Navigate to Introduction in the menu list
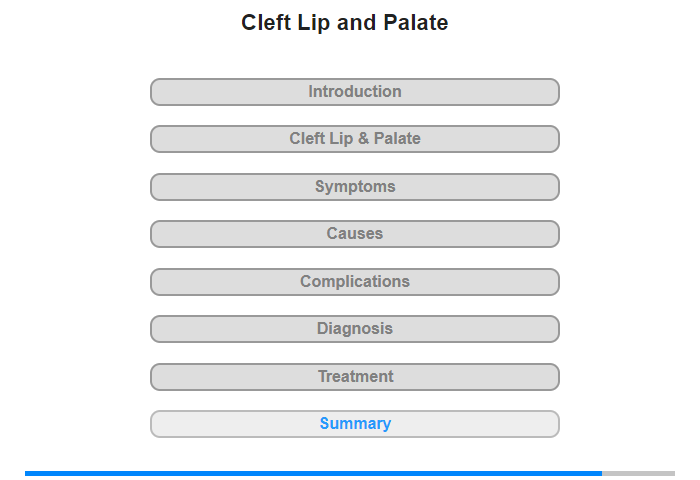Screen dimensions: 700x480 [x=355, y=92]
